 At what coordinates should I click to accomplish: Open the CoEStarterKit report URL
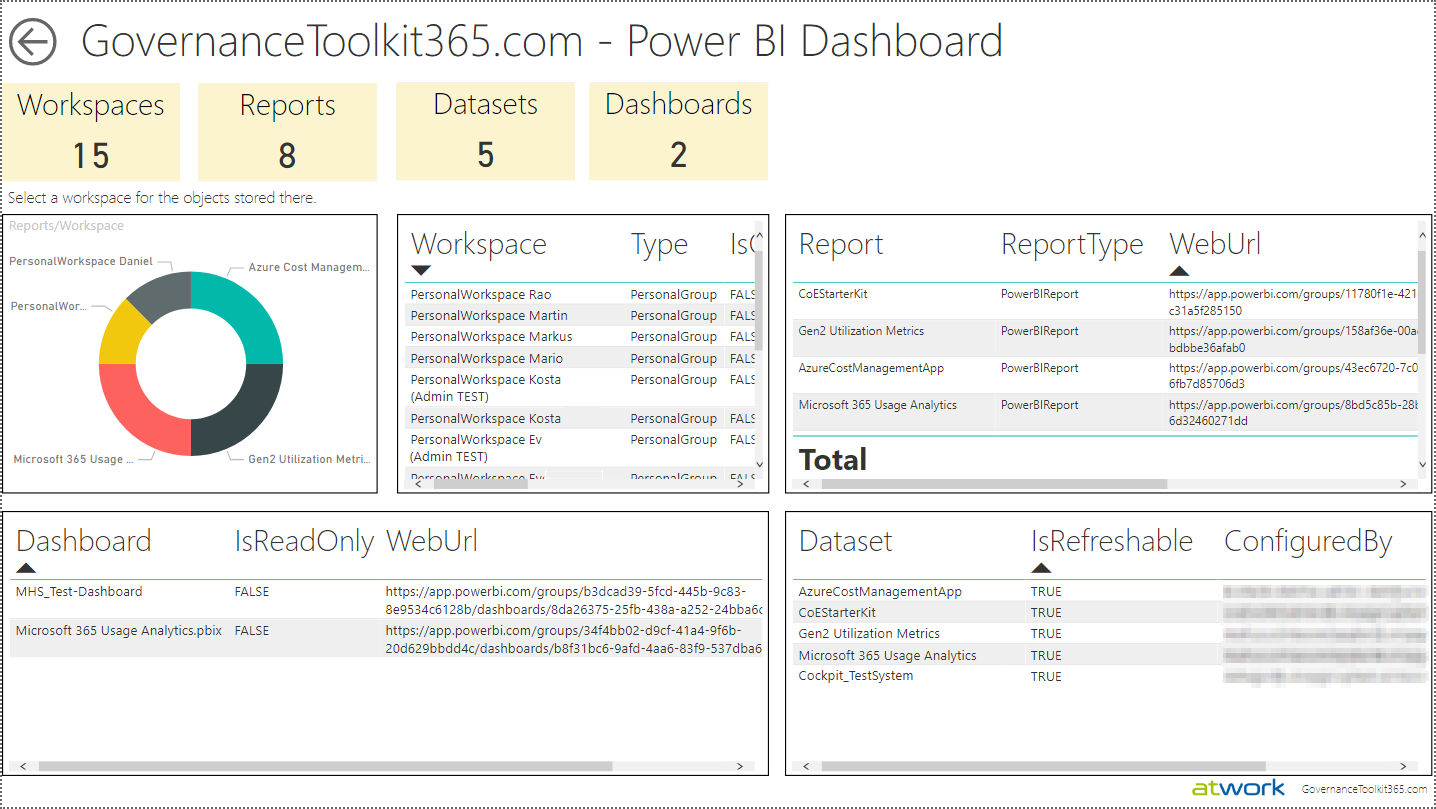(x=1292, y=302)
